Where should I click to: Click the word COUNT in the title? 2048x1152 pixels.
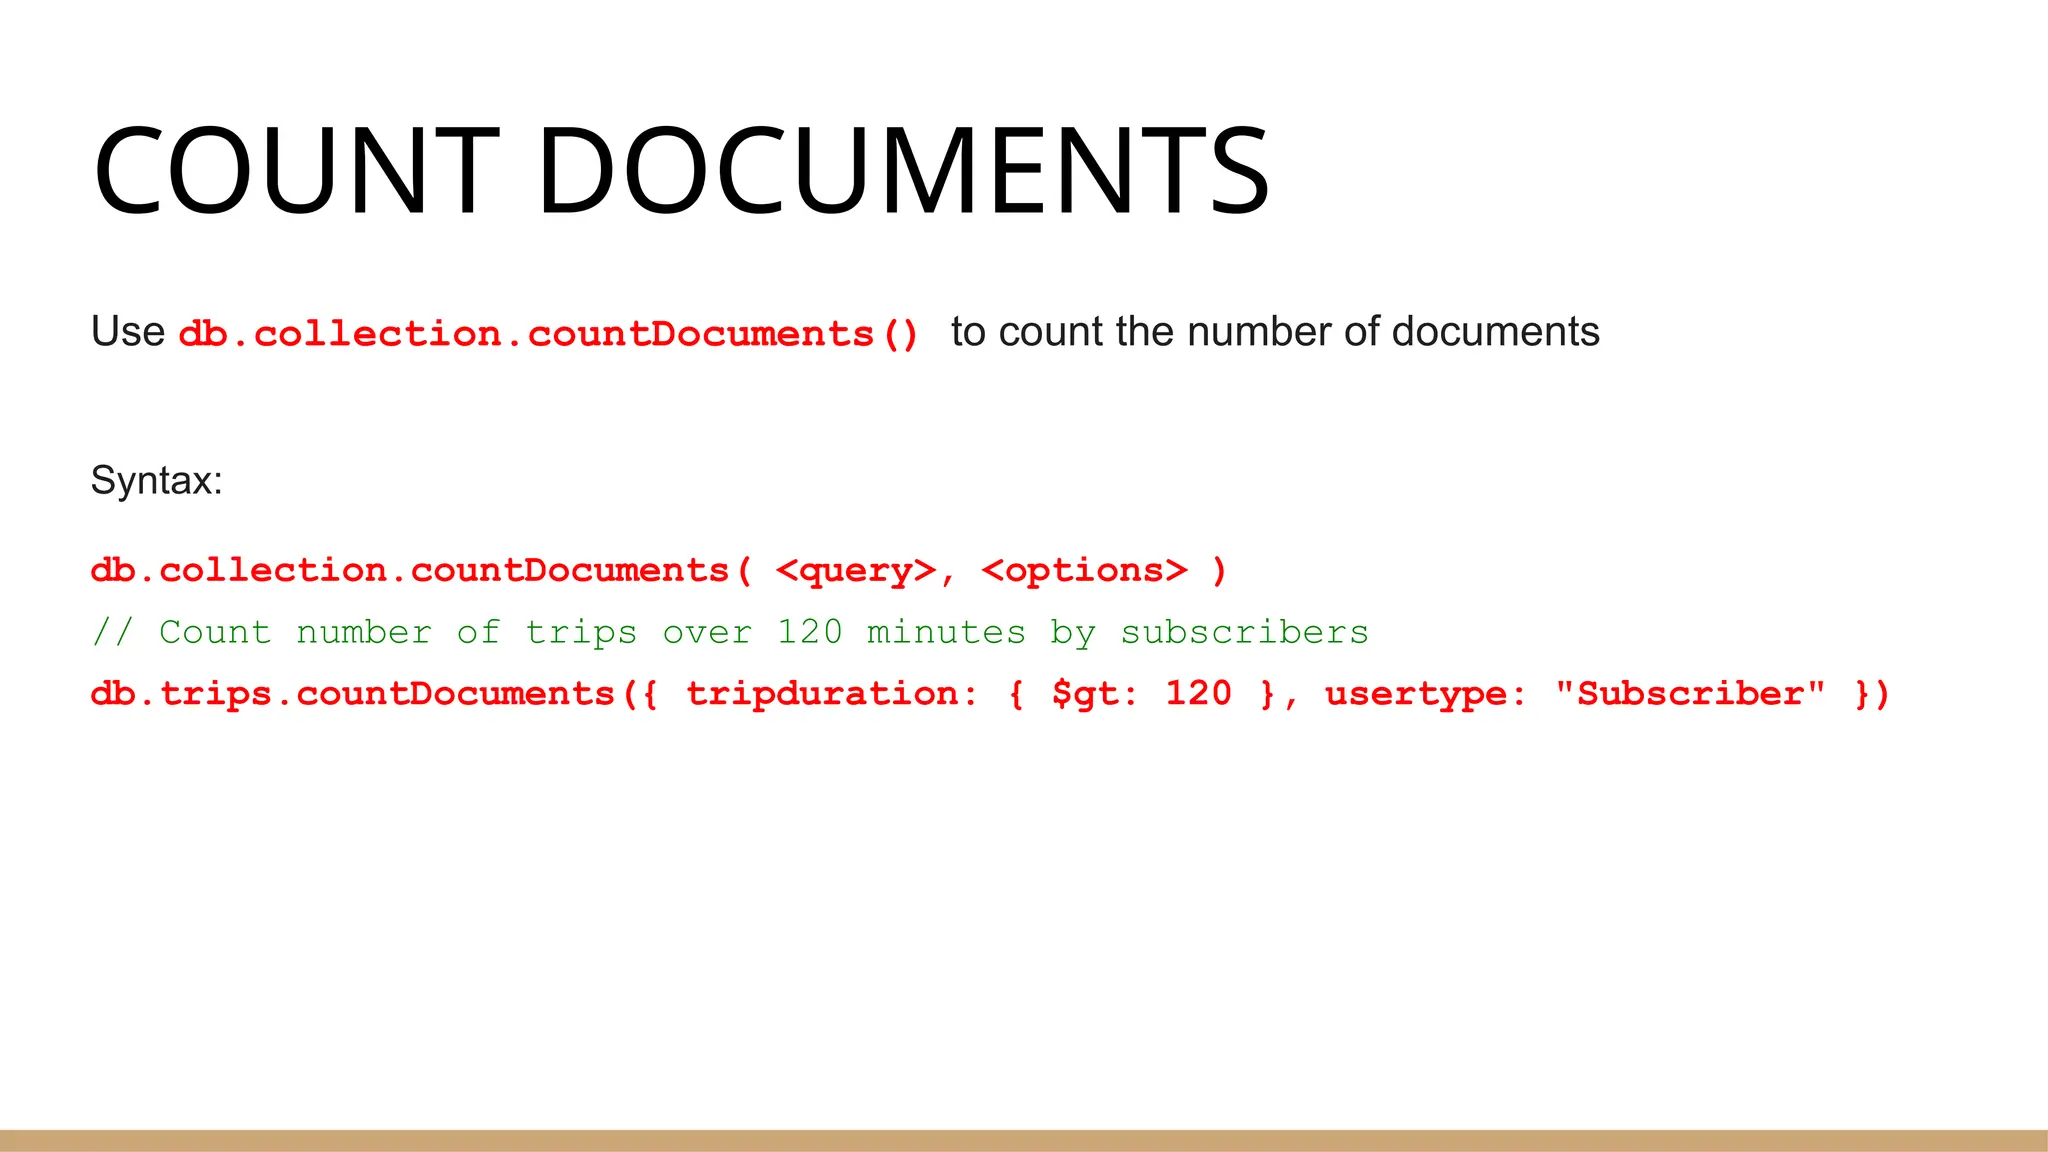click(x=296, y=170)
